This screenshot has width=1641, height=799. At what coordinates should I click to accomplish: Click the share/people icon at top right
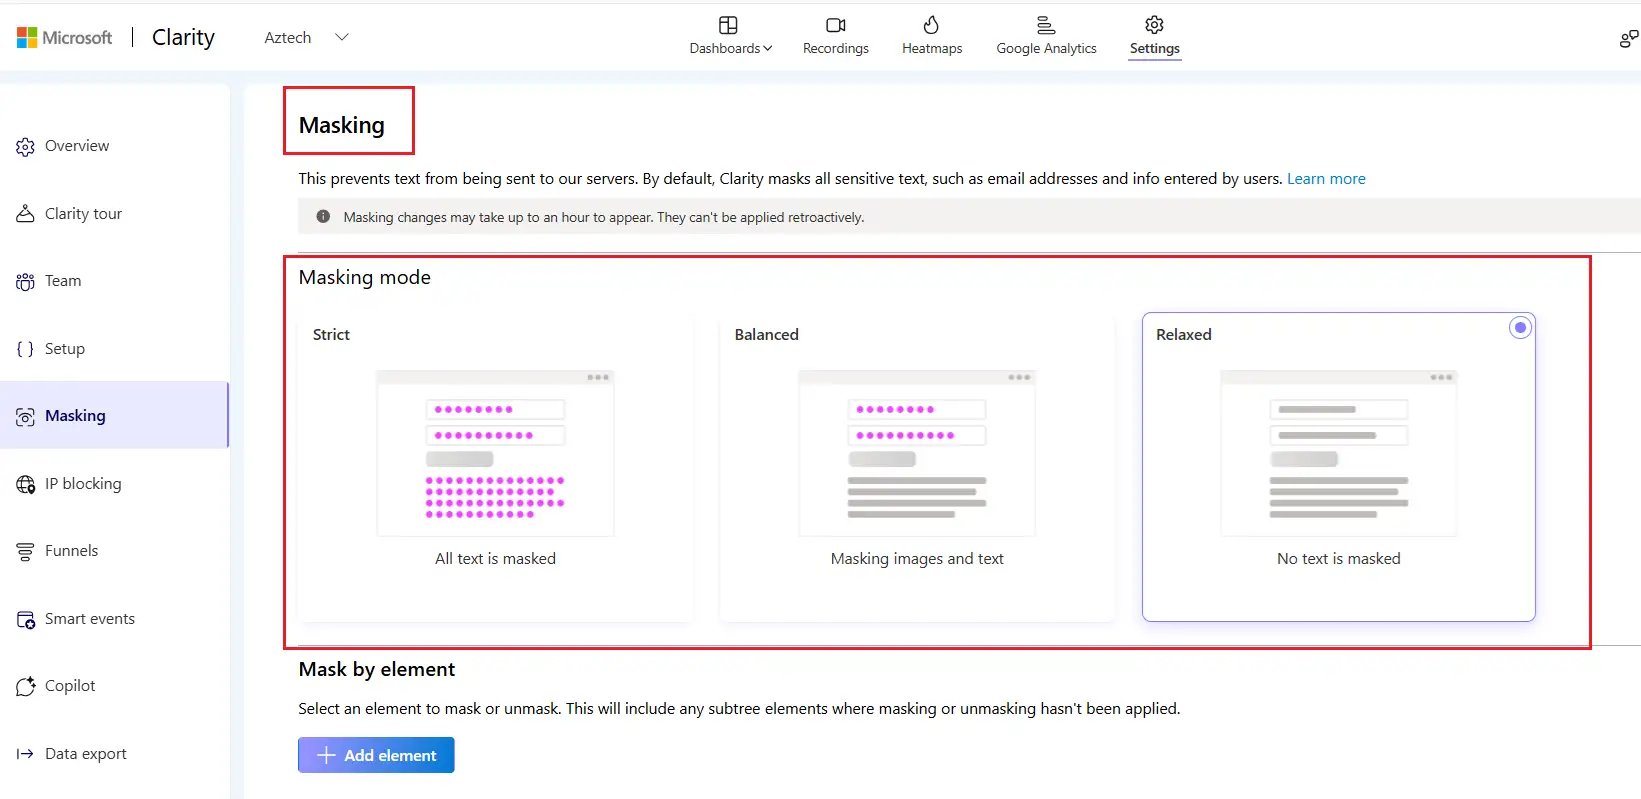(x=1629, y=38)
